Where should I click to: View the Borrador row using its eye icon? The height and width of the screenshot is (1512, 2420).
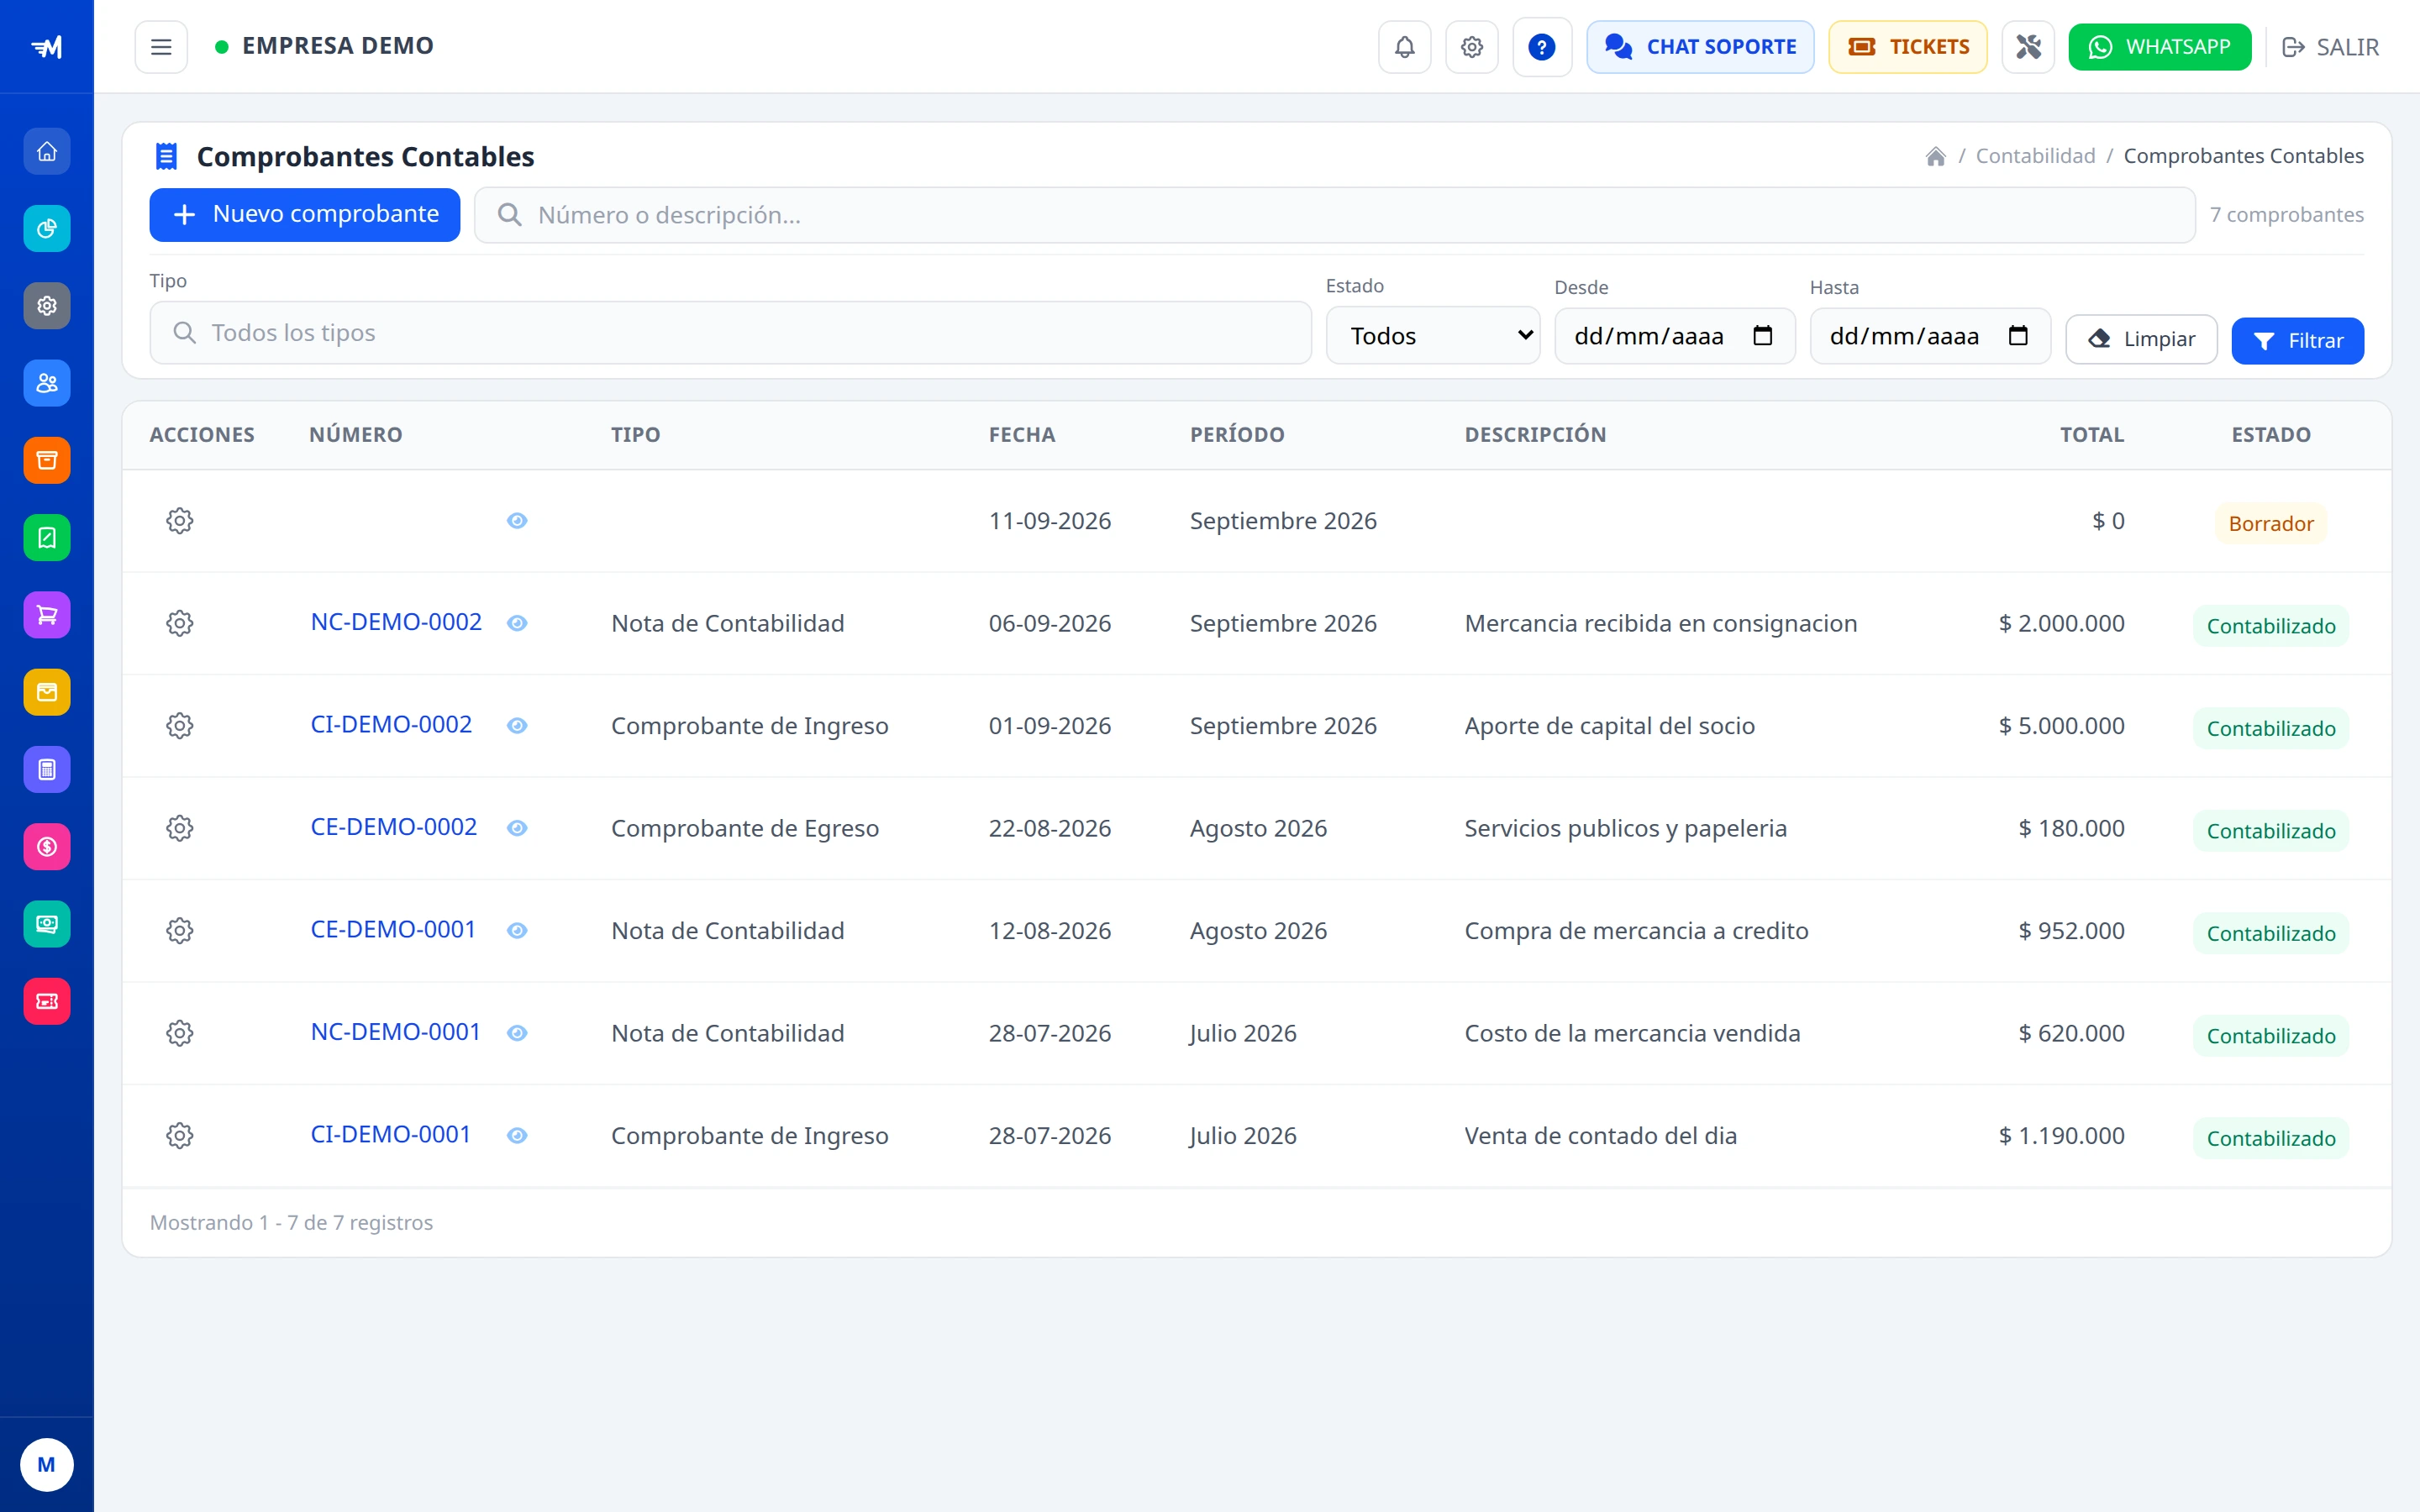[x=517, y=521]
